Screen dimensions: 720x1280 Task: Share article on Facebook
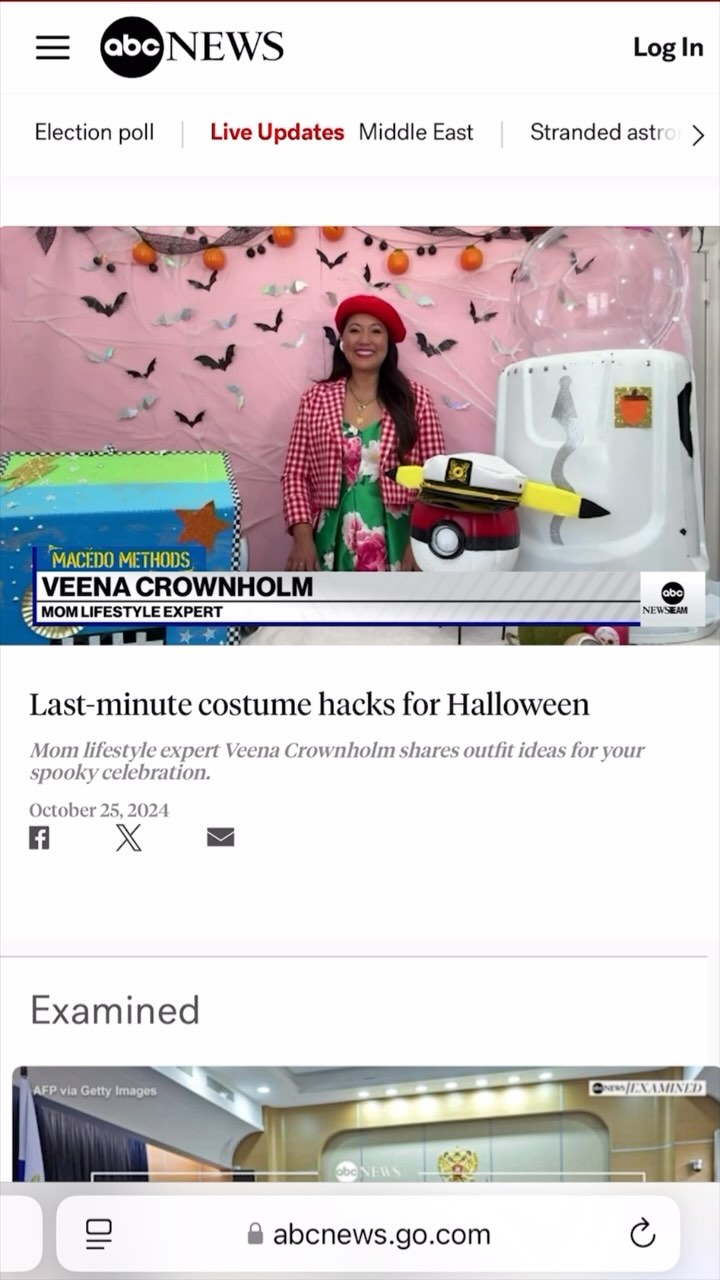click(39, 838)
